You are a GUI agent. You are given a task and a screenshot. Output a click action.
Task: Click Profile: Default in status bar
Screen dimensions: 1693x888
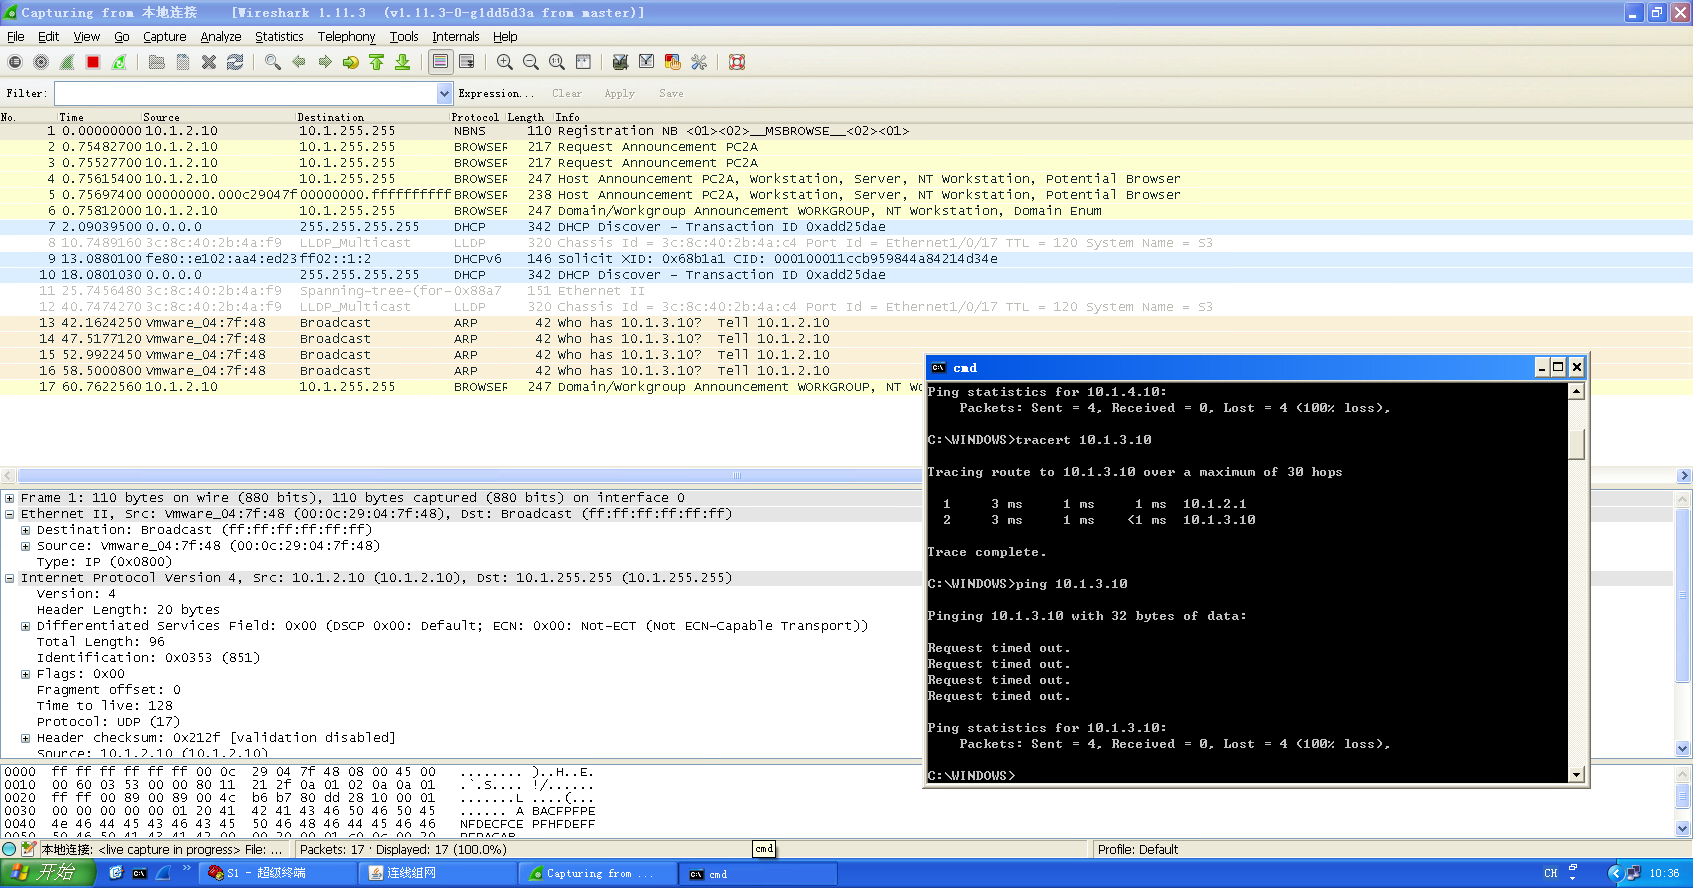tap(1138, 850)
